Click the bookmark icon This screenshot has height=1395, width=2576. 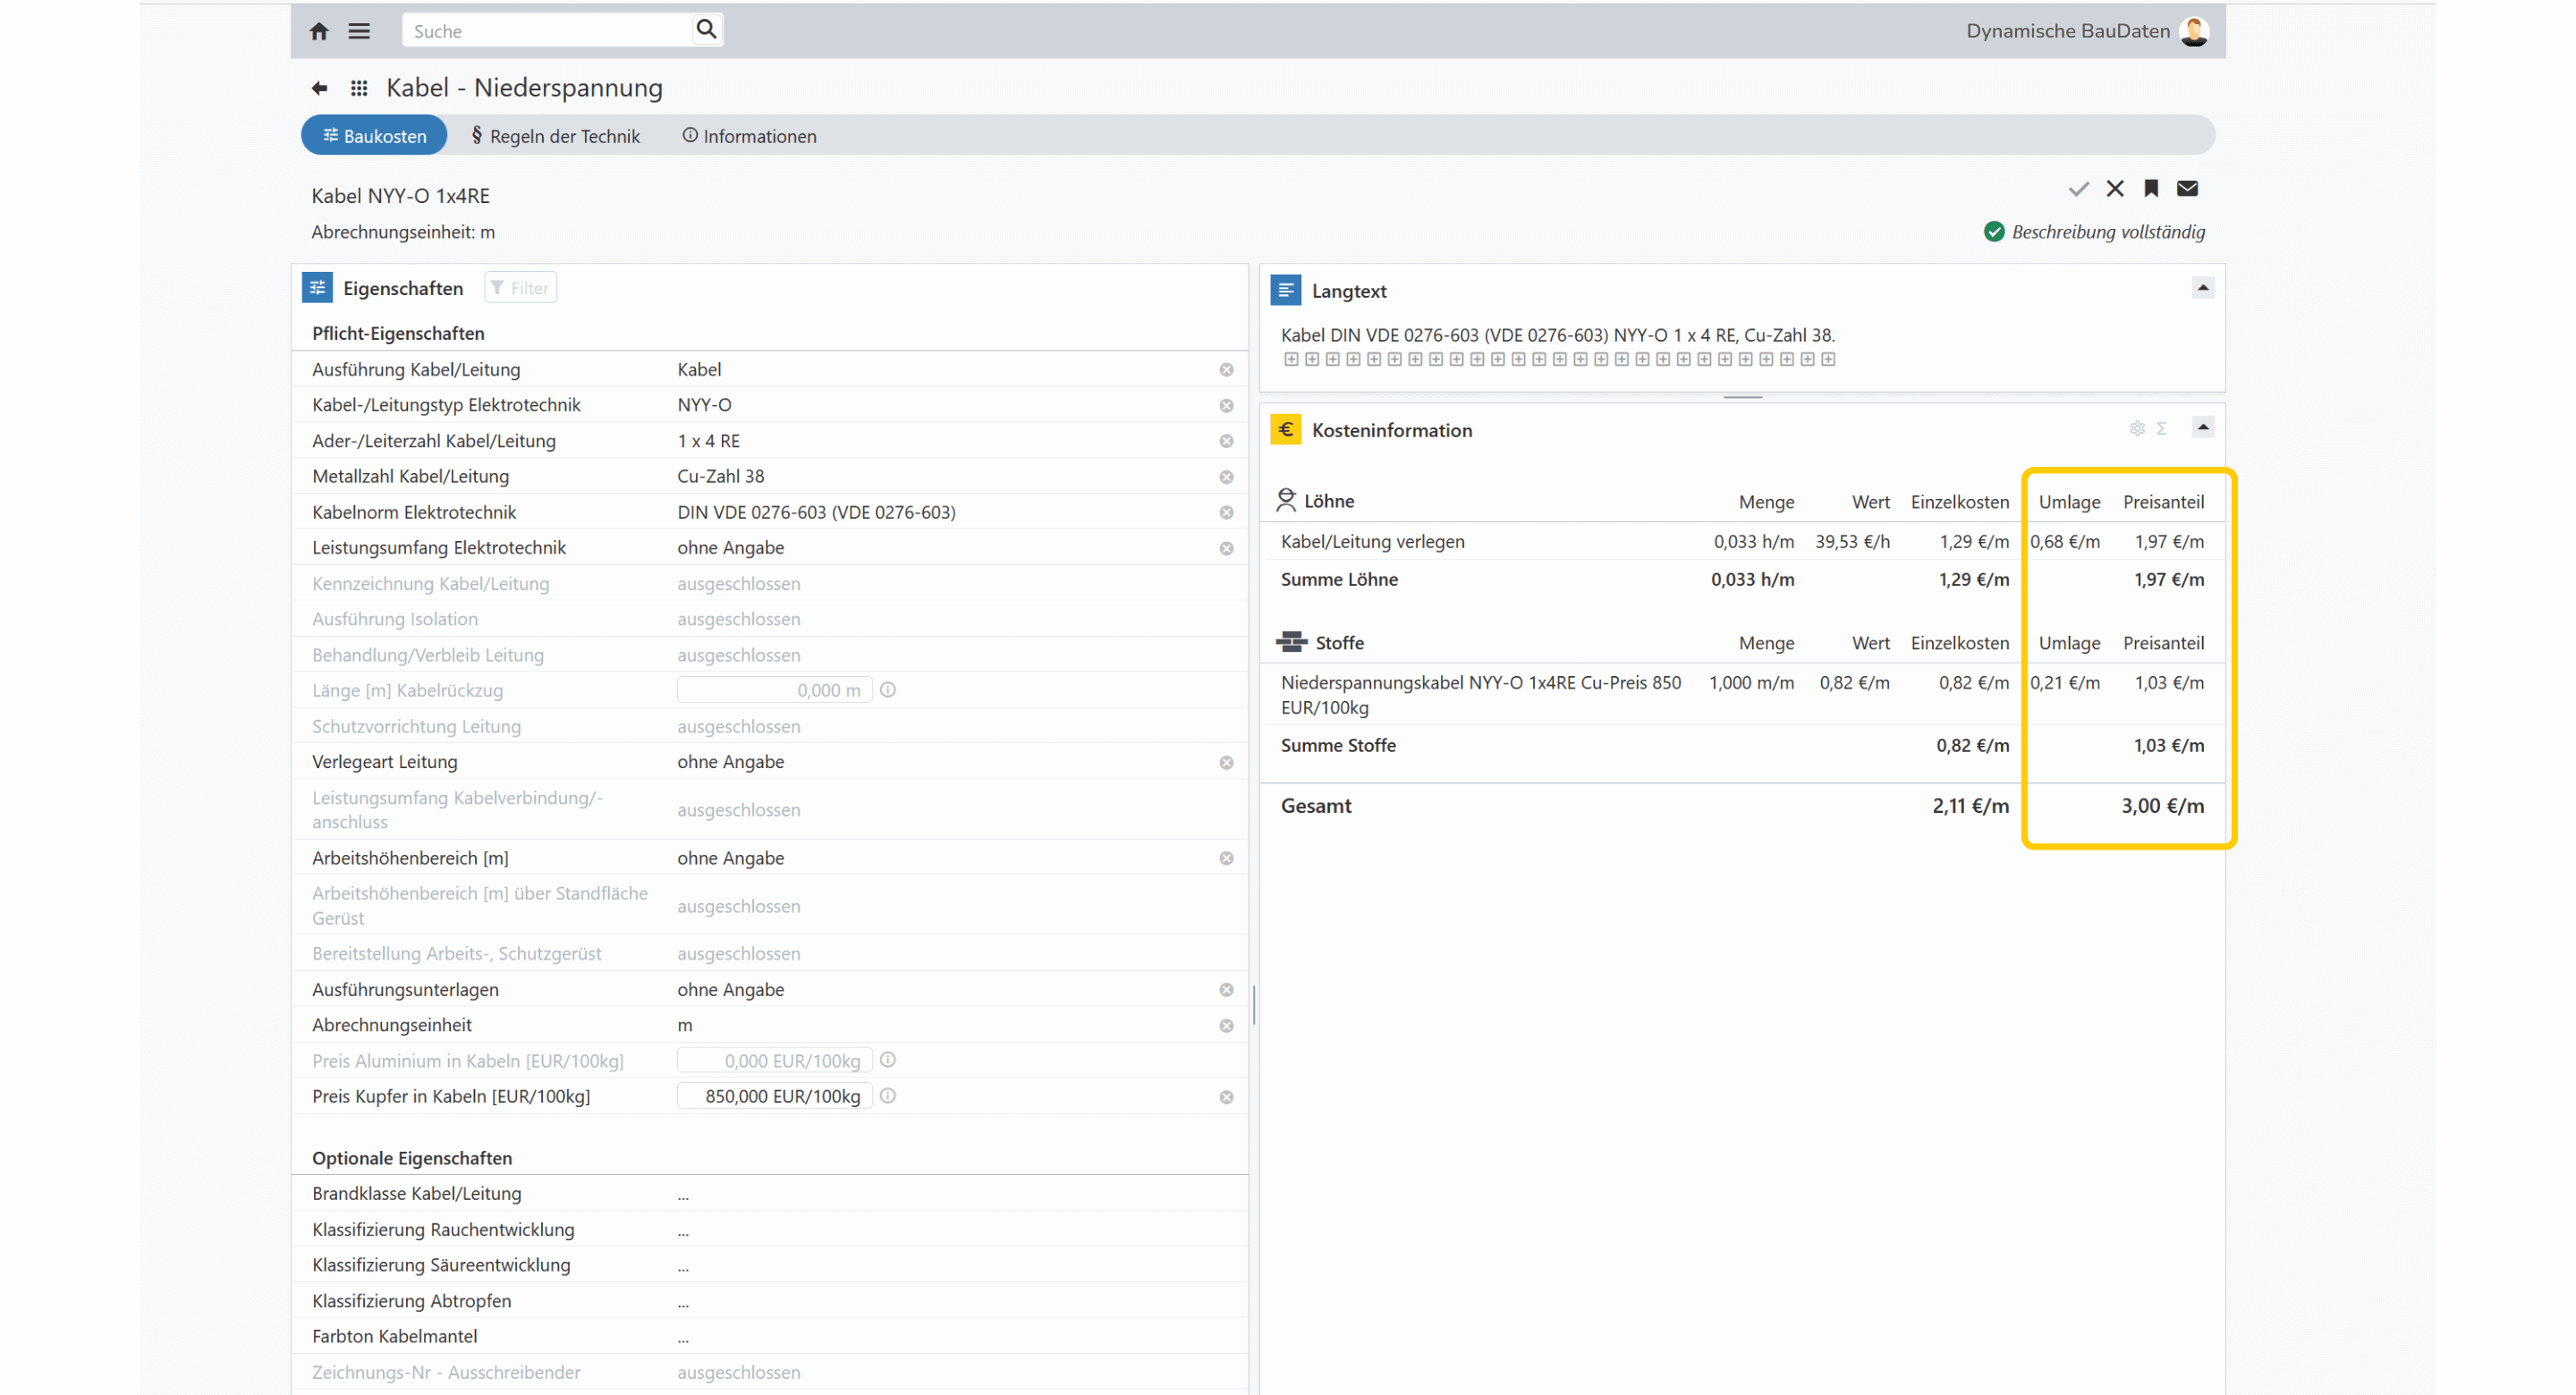(2151, 188)
